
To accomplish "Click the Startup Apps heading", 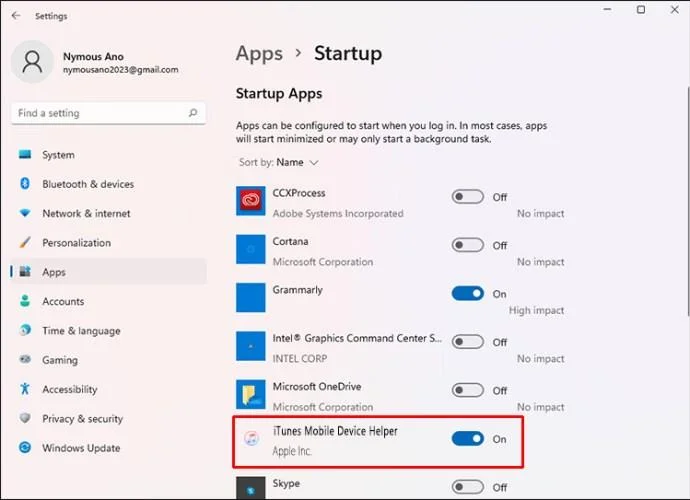I will point(279,94).
